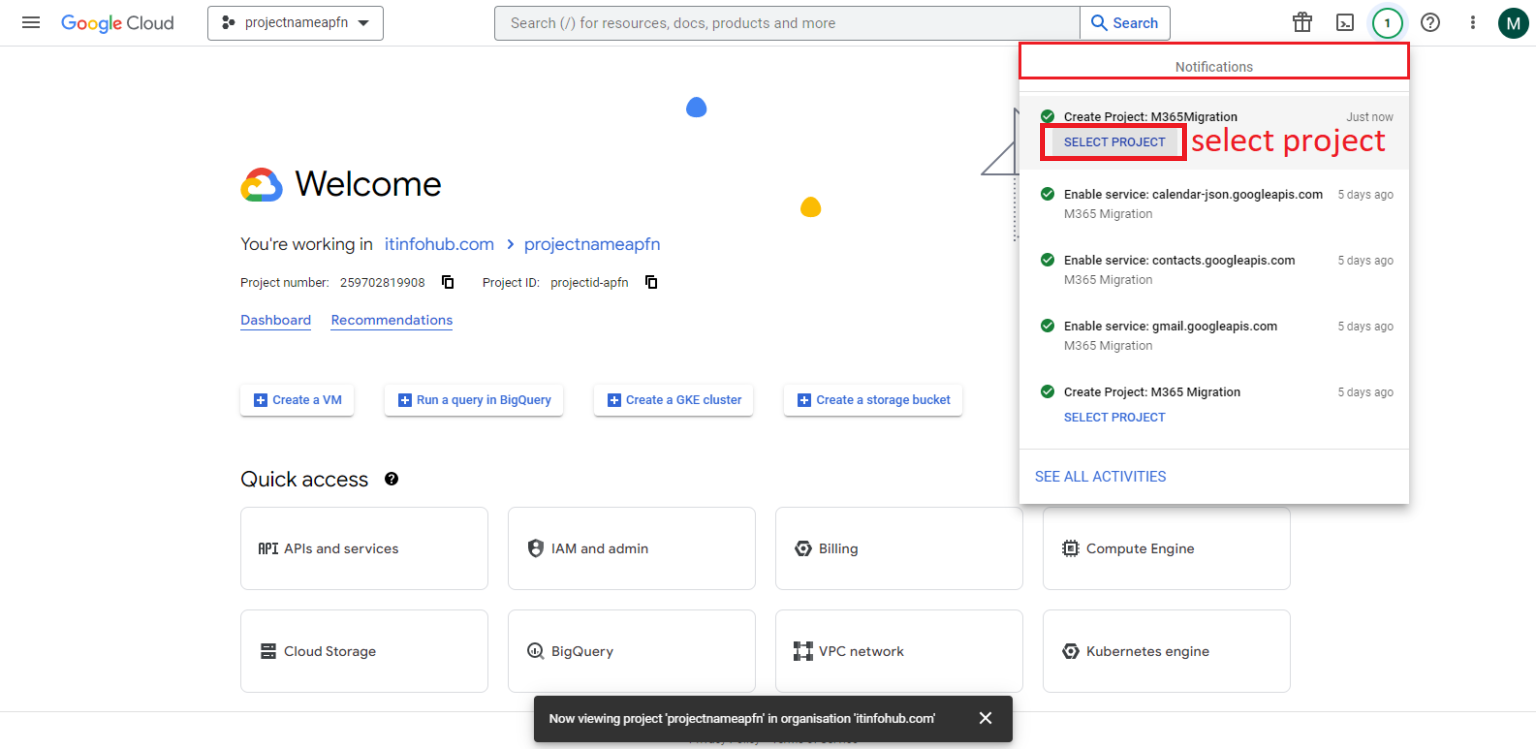Click the Cloud Storage icon

268,651
